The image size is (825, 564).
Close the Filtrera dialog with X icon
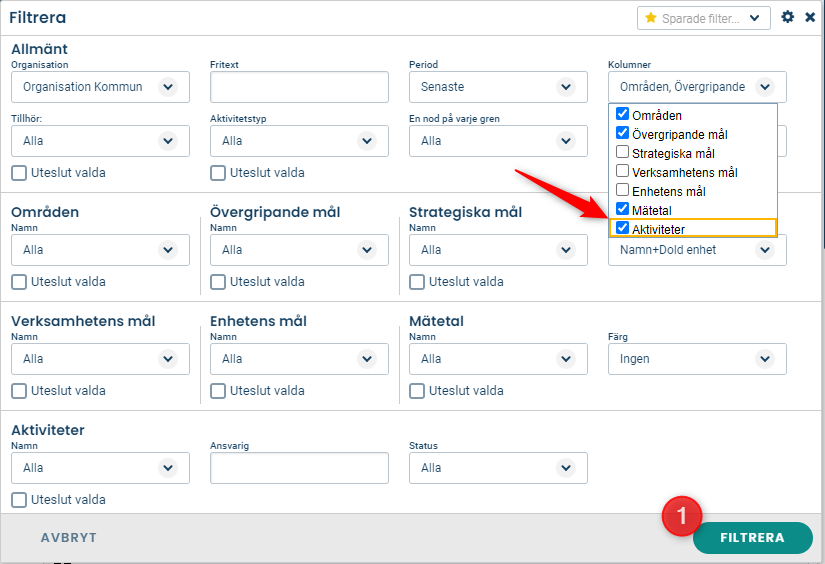click(x=810, y=17)
